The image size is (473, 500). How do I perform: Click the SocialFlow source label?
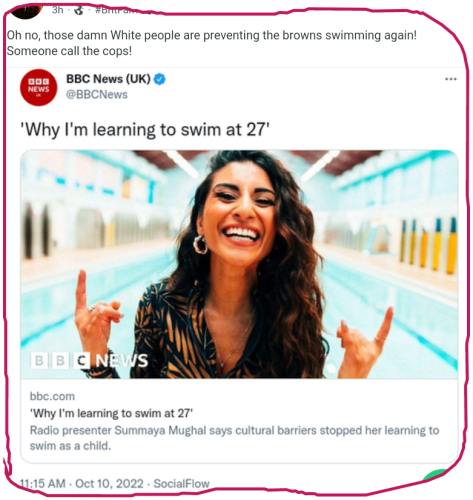(181, 484)
